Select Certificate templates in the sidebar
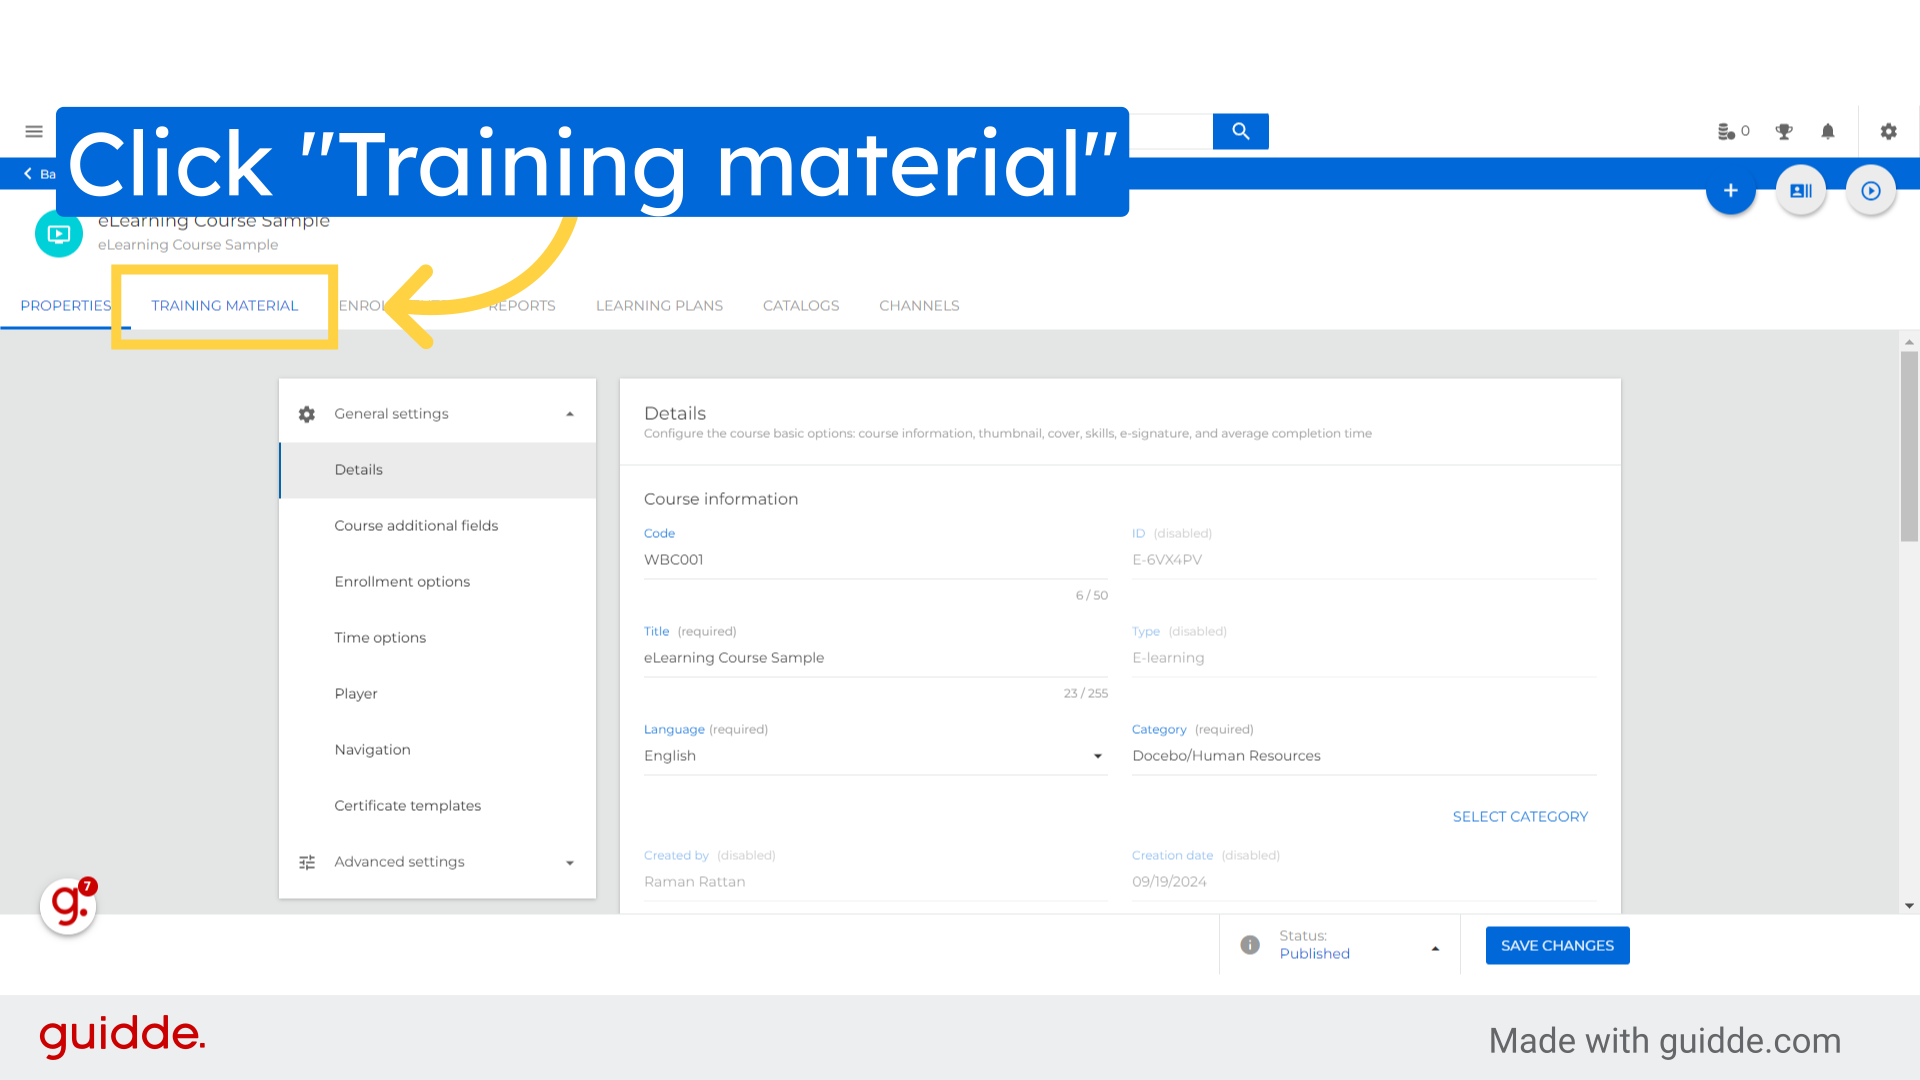This screenshot has height=1080, width=1920. (x=407, y=805)
